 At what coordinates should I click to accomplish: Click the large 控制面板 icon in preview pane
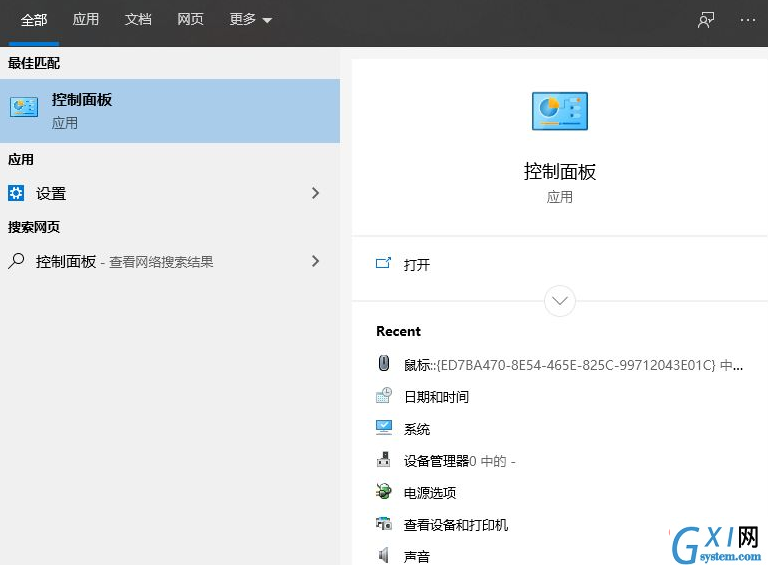(x=560, y=111)
